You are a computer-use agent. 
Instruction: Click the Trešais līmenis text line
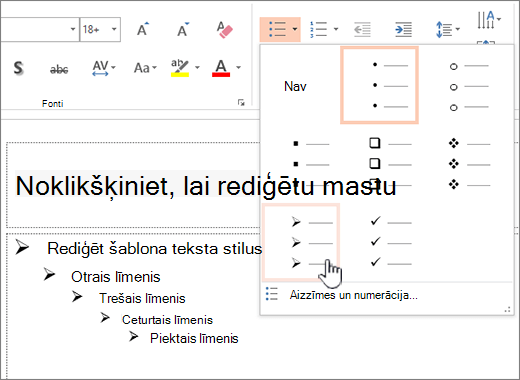tap(142, 298)
